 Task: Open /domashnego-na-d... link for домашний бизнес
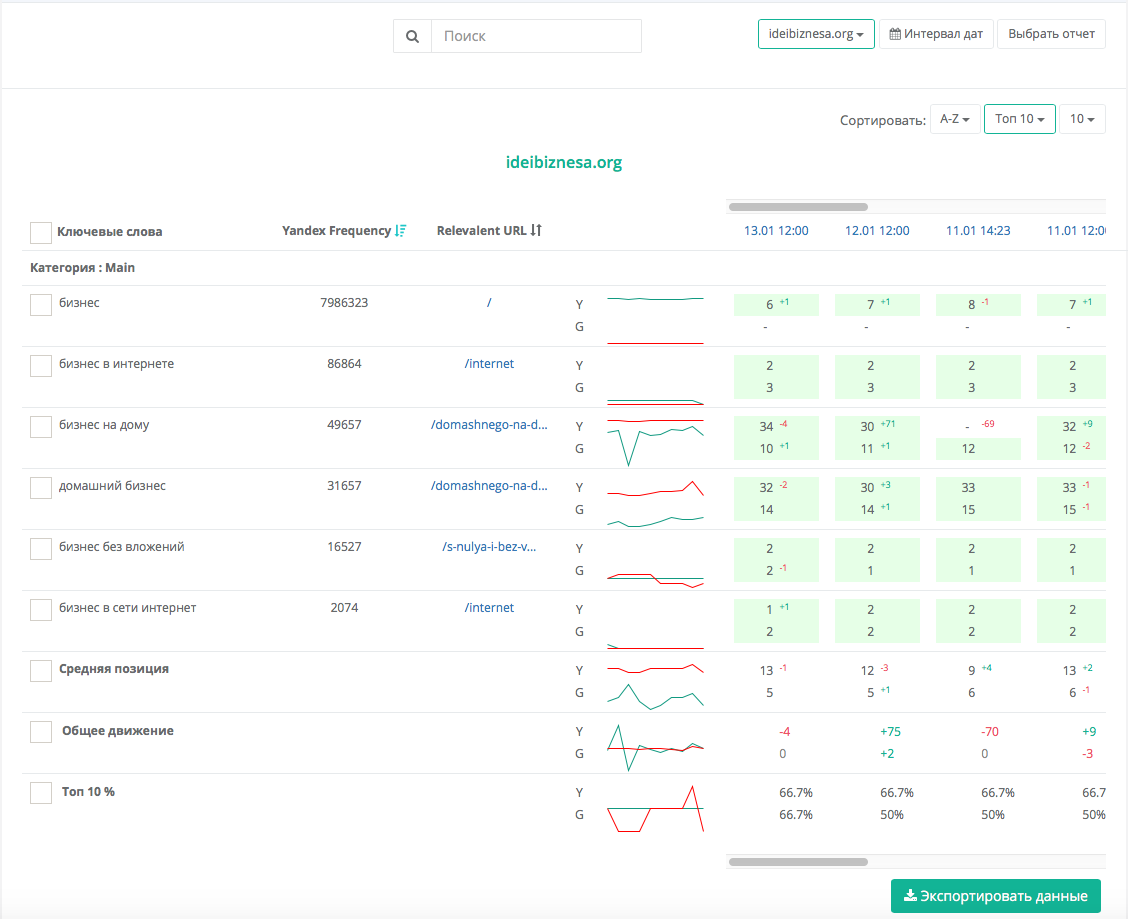[489, 486]
